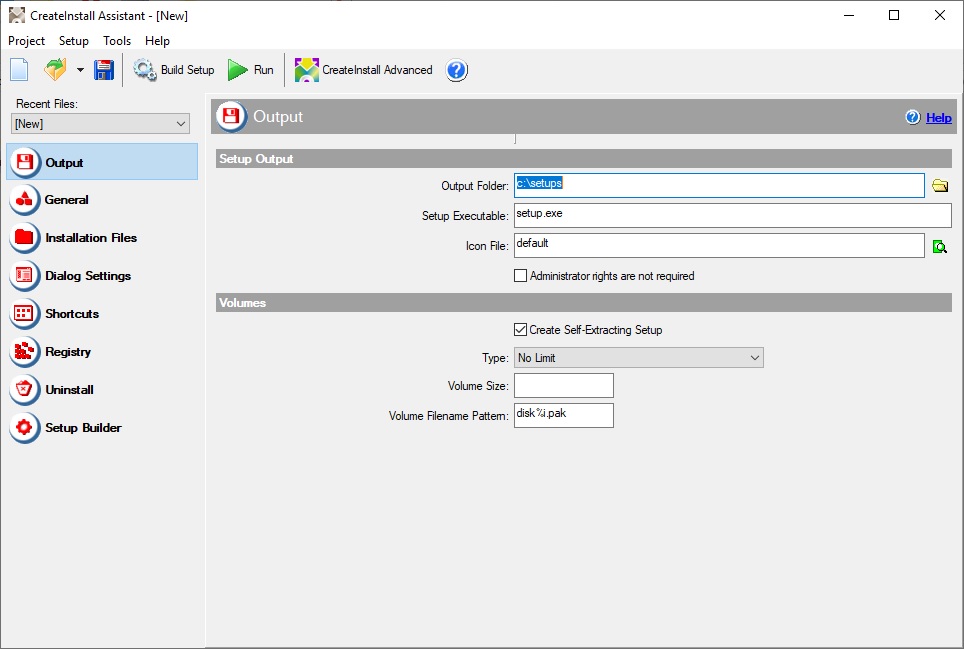Click the Icon File field
This screenshot has width=964, height=649.
coord(719,245)
